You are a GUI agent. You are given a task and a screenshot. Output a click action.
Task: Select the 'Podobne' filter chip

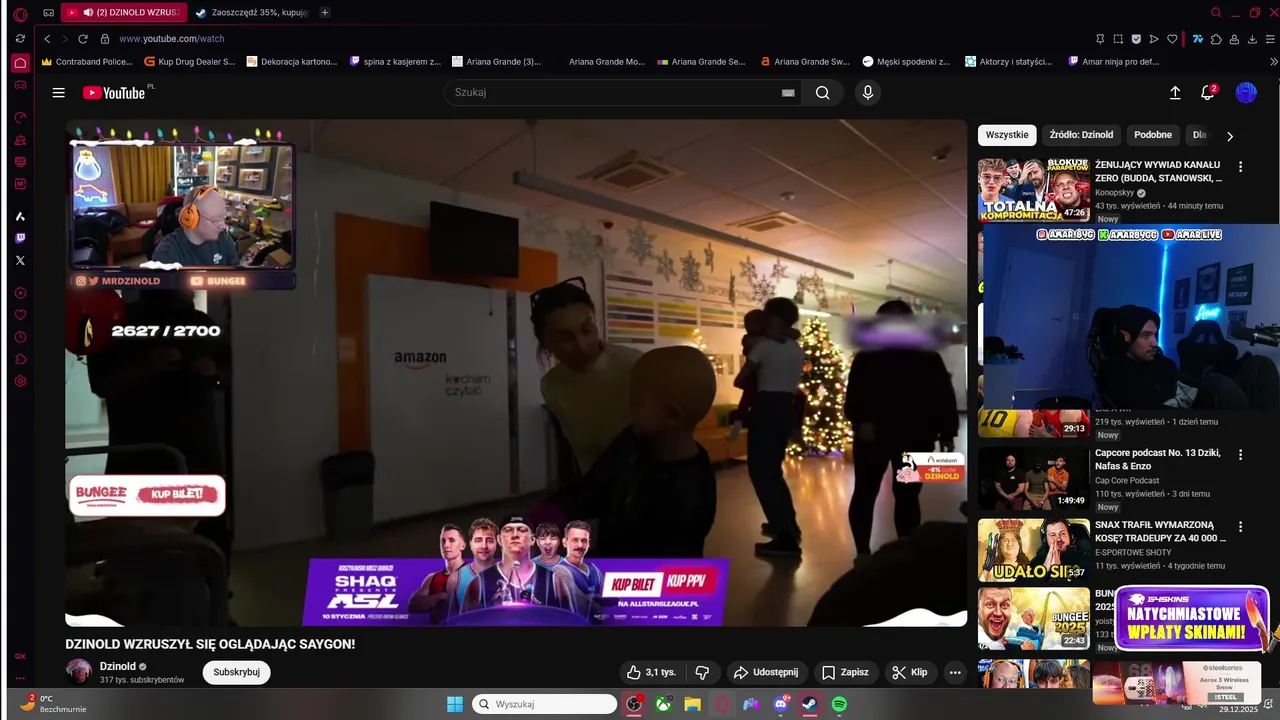click(1153, 135)
